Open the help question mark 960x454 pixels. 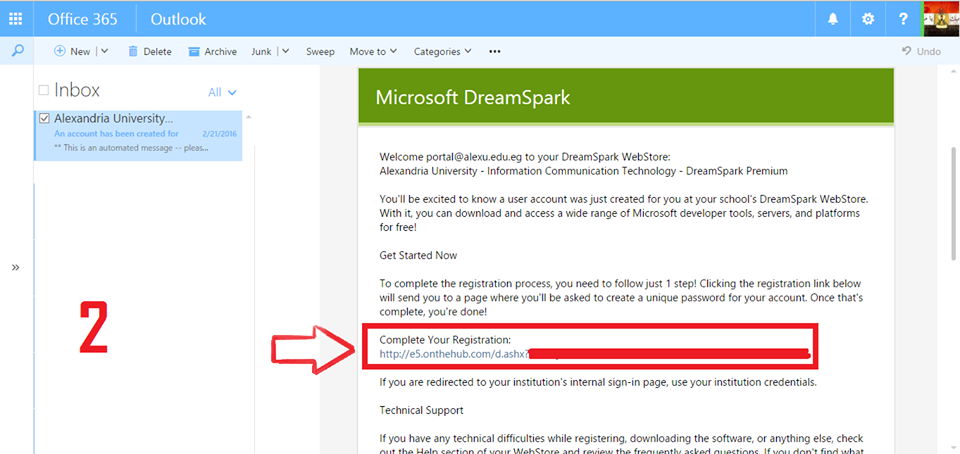903,20
